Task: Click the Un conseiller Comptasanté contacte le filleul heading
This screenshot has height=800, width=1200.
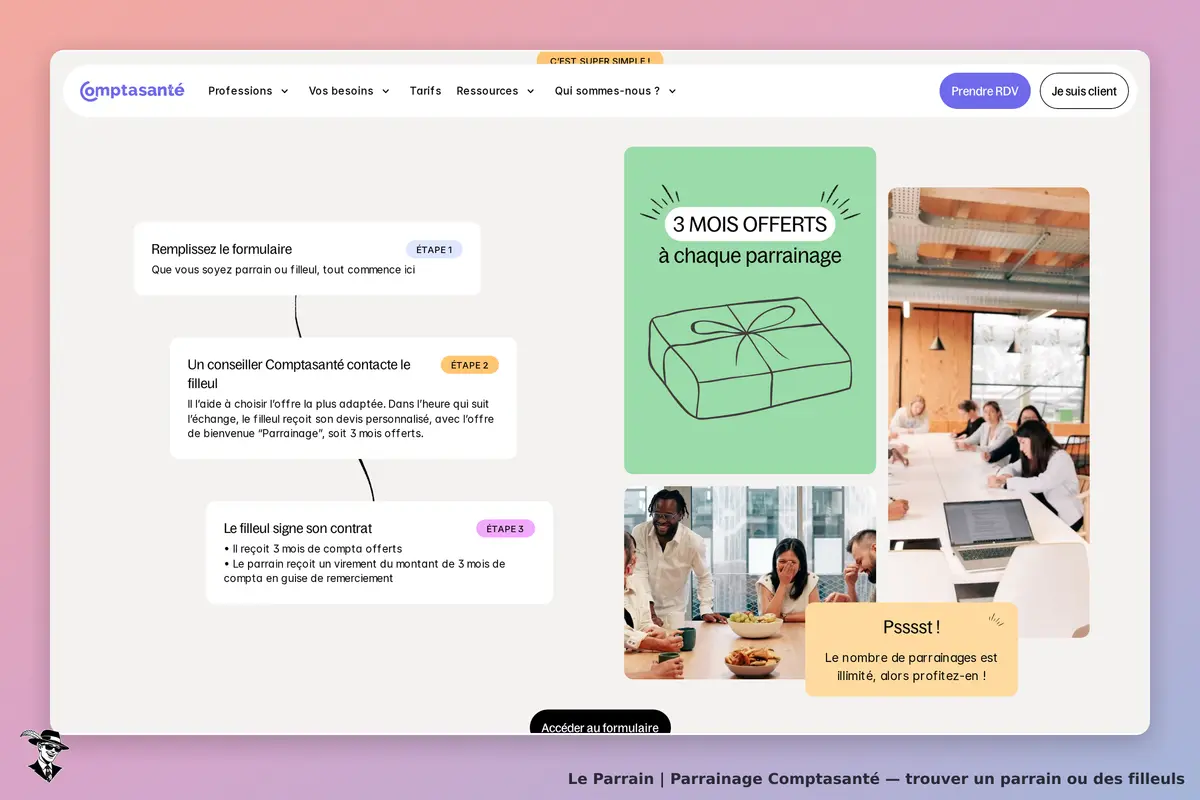Action: (x=299, y=374)
